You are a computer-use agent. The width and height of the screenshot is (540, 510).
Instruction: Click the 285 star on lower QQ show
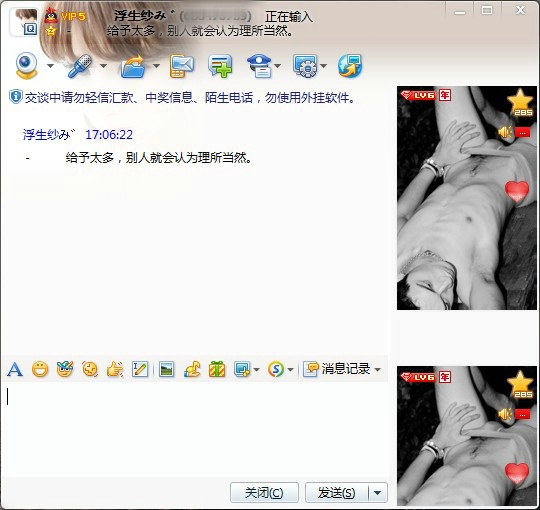pyautogui.click(x=520, y=384)
